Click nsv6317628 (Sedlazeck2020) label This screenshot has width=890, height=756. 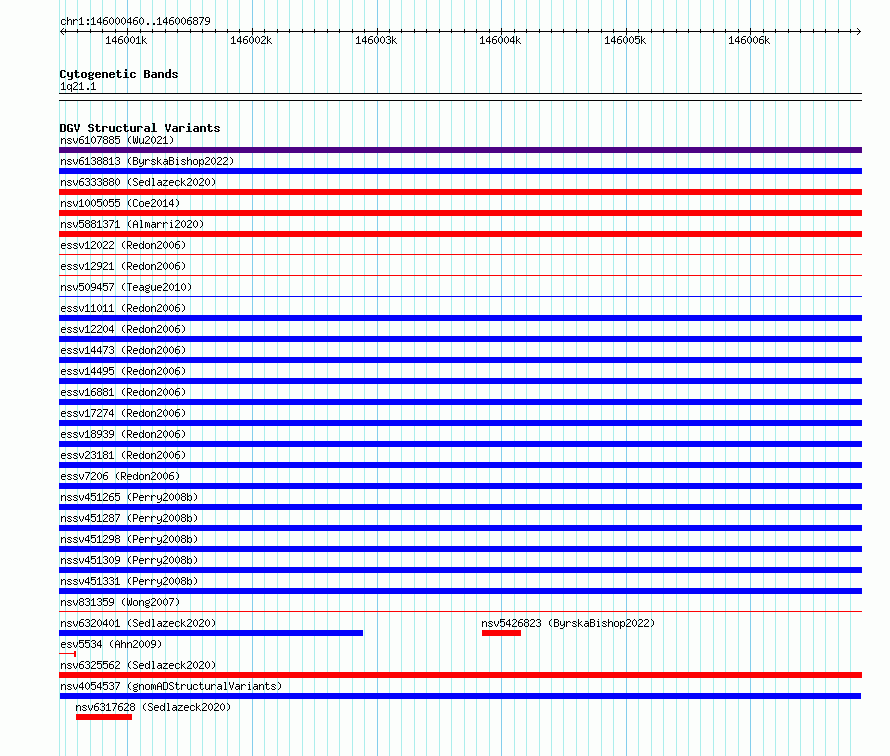153,707
